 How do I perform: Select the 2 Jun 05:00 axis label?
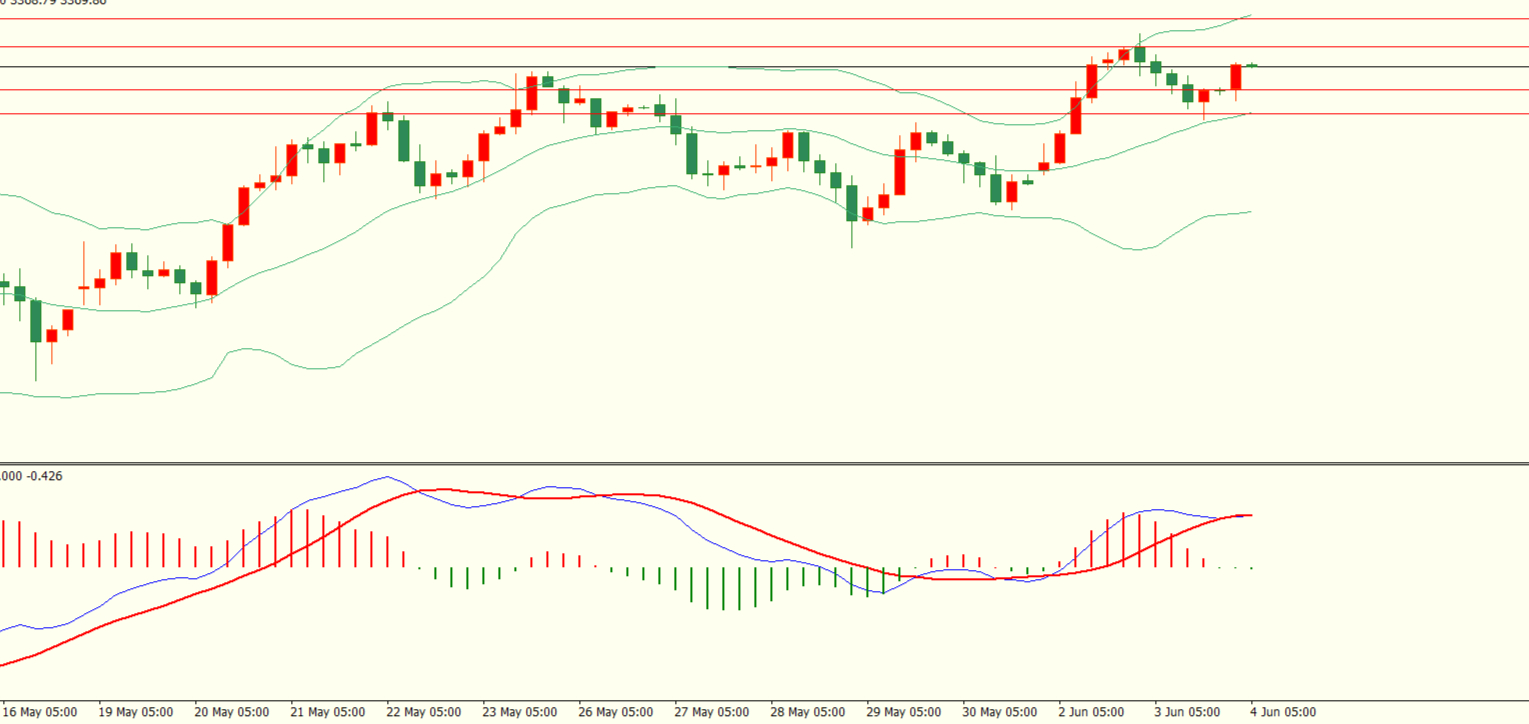(1093, 712)
